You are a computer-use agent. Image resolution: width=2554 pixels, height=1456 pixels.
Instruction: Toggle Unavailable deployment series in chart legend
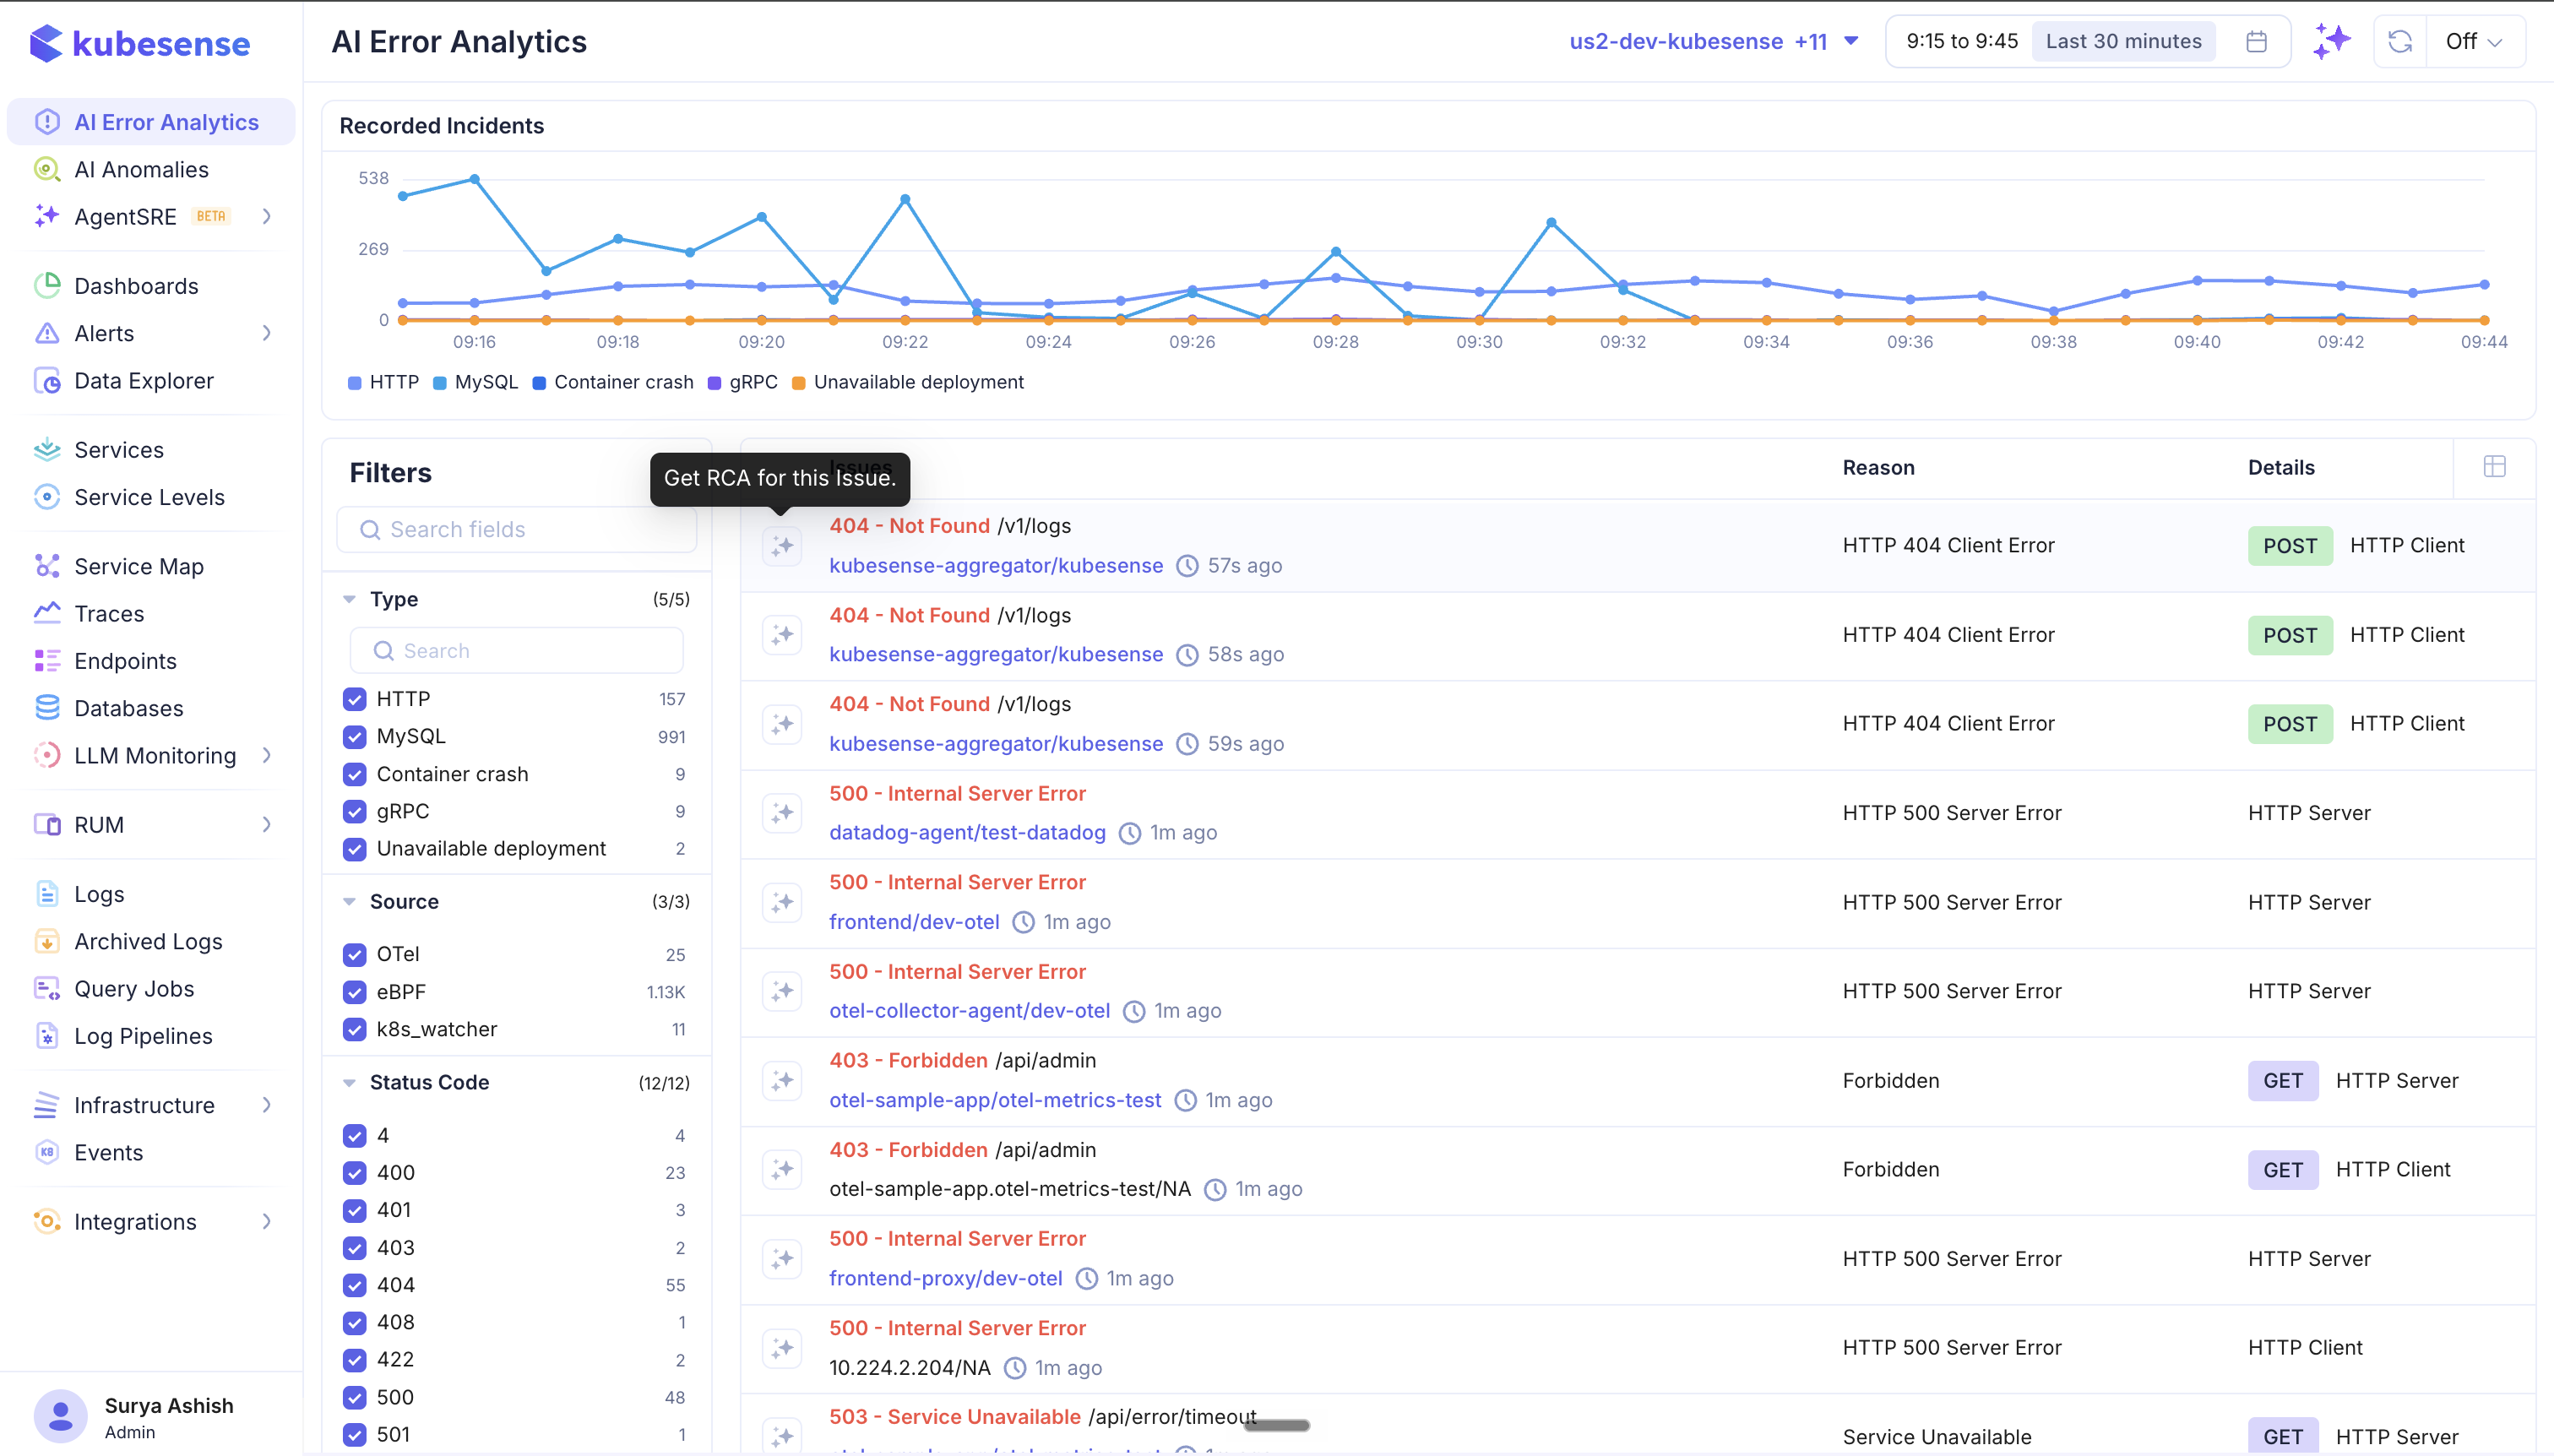[x=908, y=382]
